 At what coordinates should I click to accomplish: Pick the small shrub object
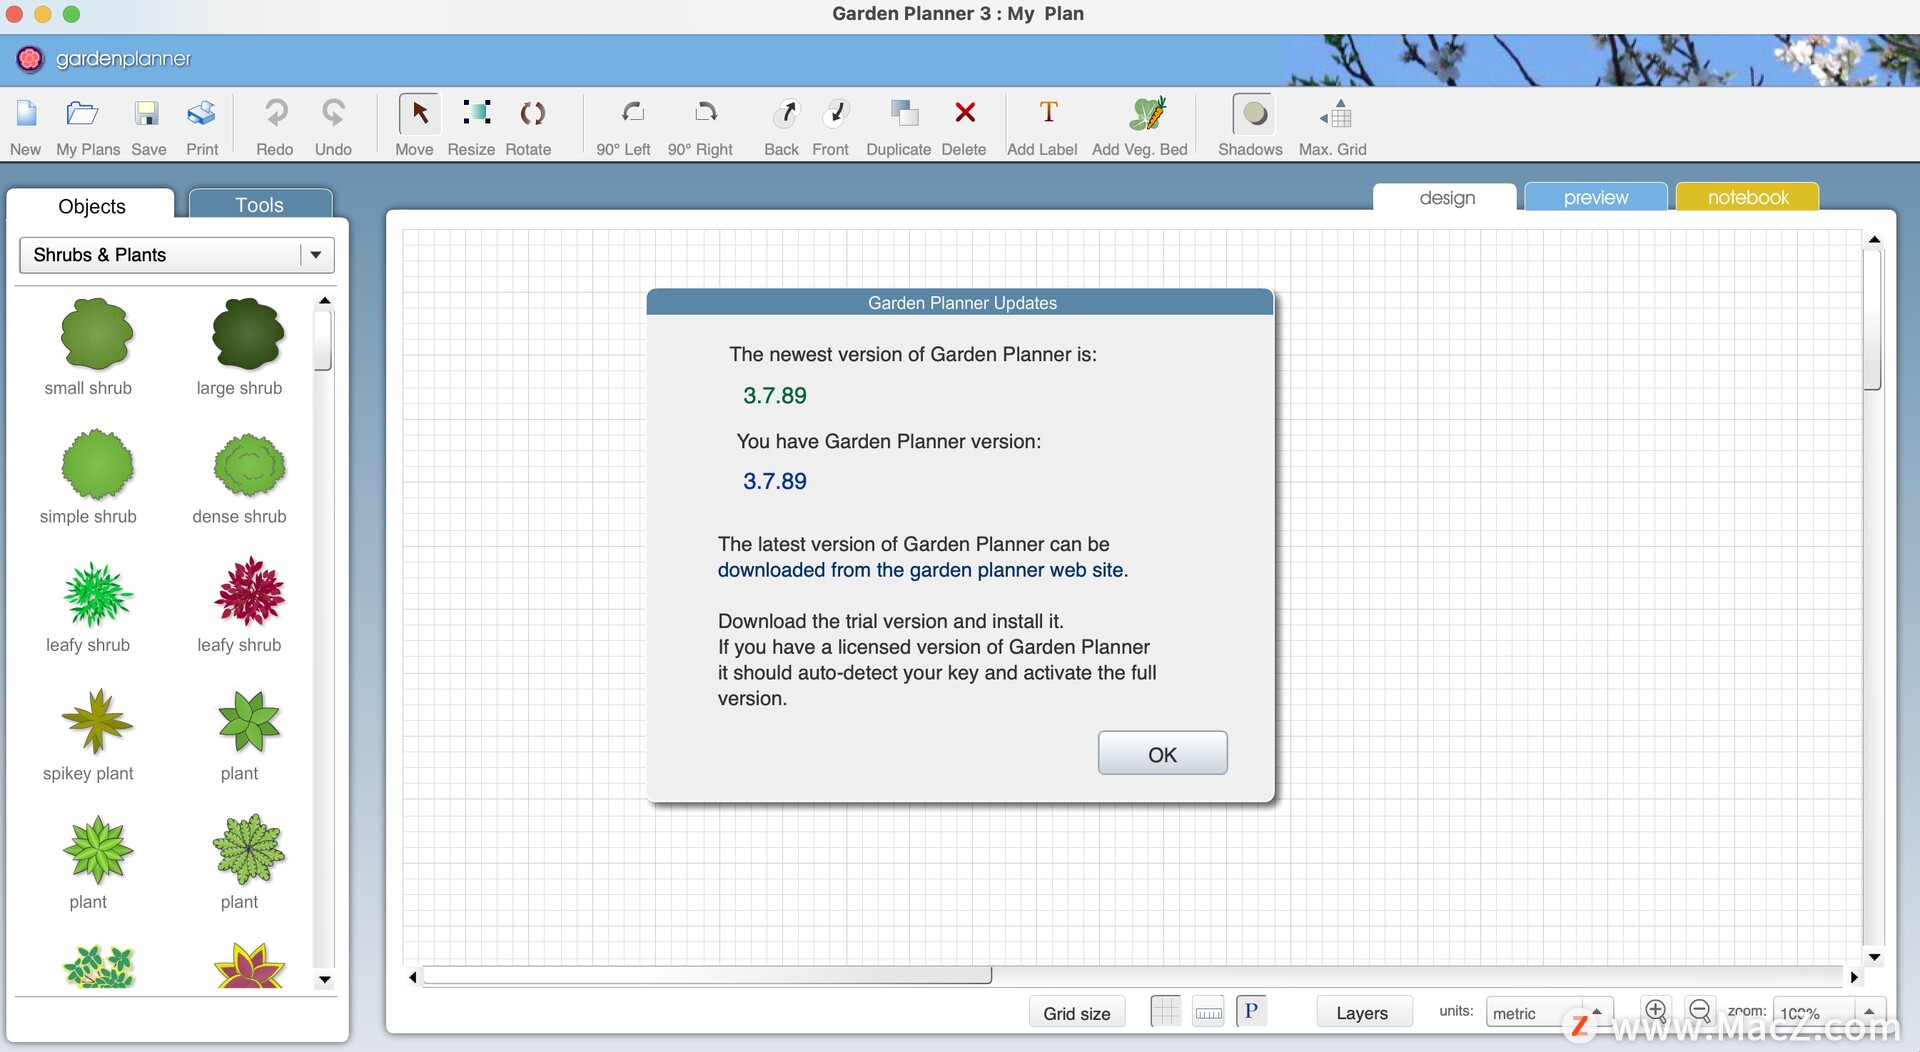[x=96, y=334]
